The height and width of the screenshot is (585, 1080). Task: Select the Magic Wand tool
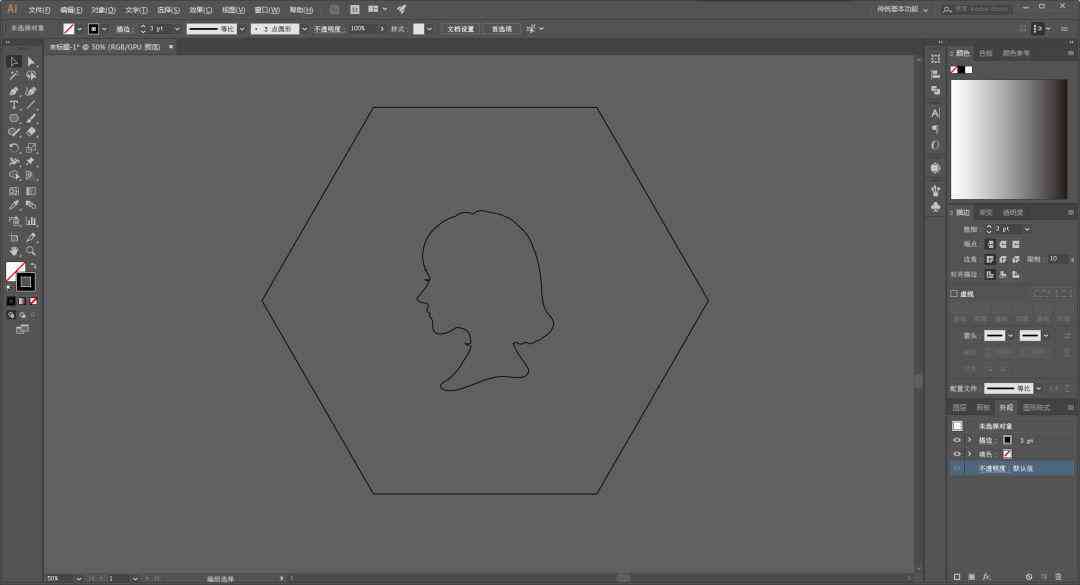tap(14, 76)
